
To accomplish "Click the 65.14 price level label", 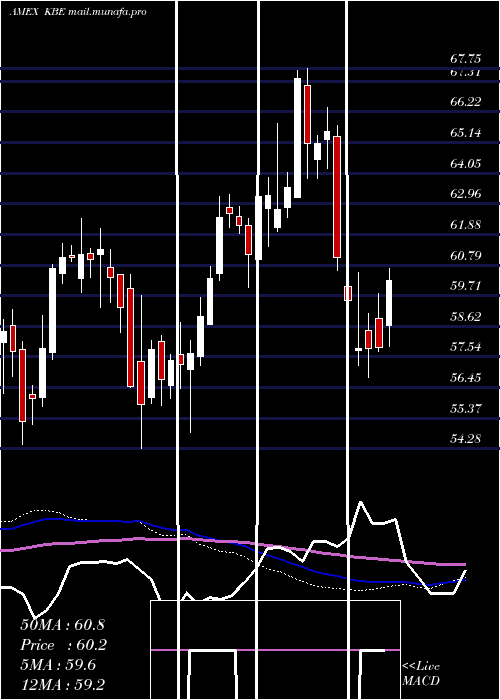I will pyautogui.click(x=466, y=133).
